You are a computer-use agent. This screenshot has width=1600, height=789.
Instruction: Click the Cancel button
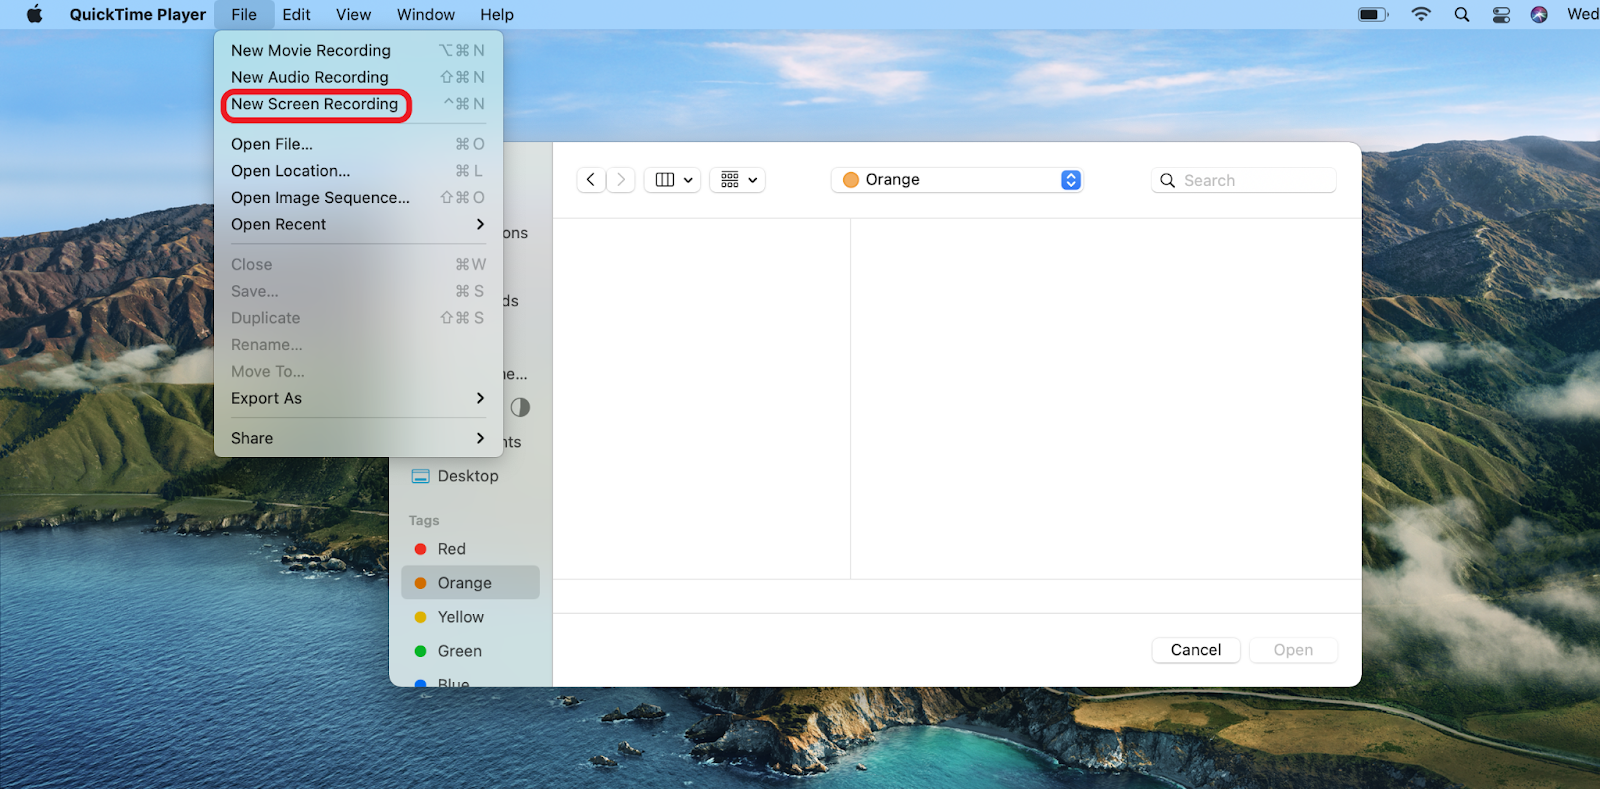[x=1196, y=650]
